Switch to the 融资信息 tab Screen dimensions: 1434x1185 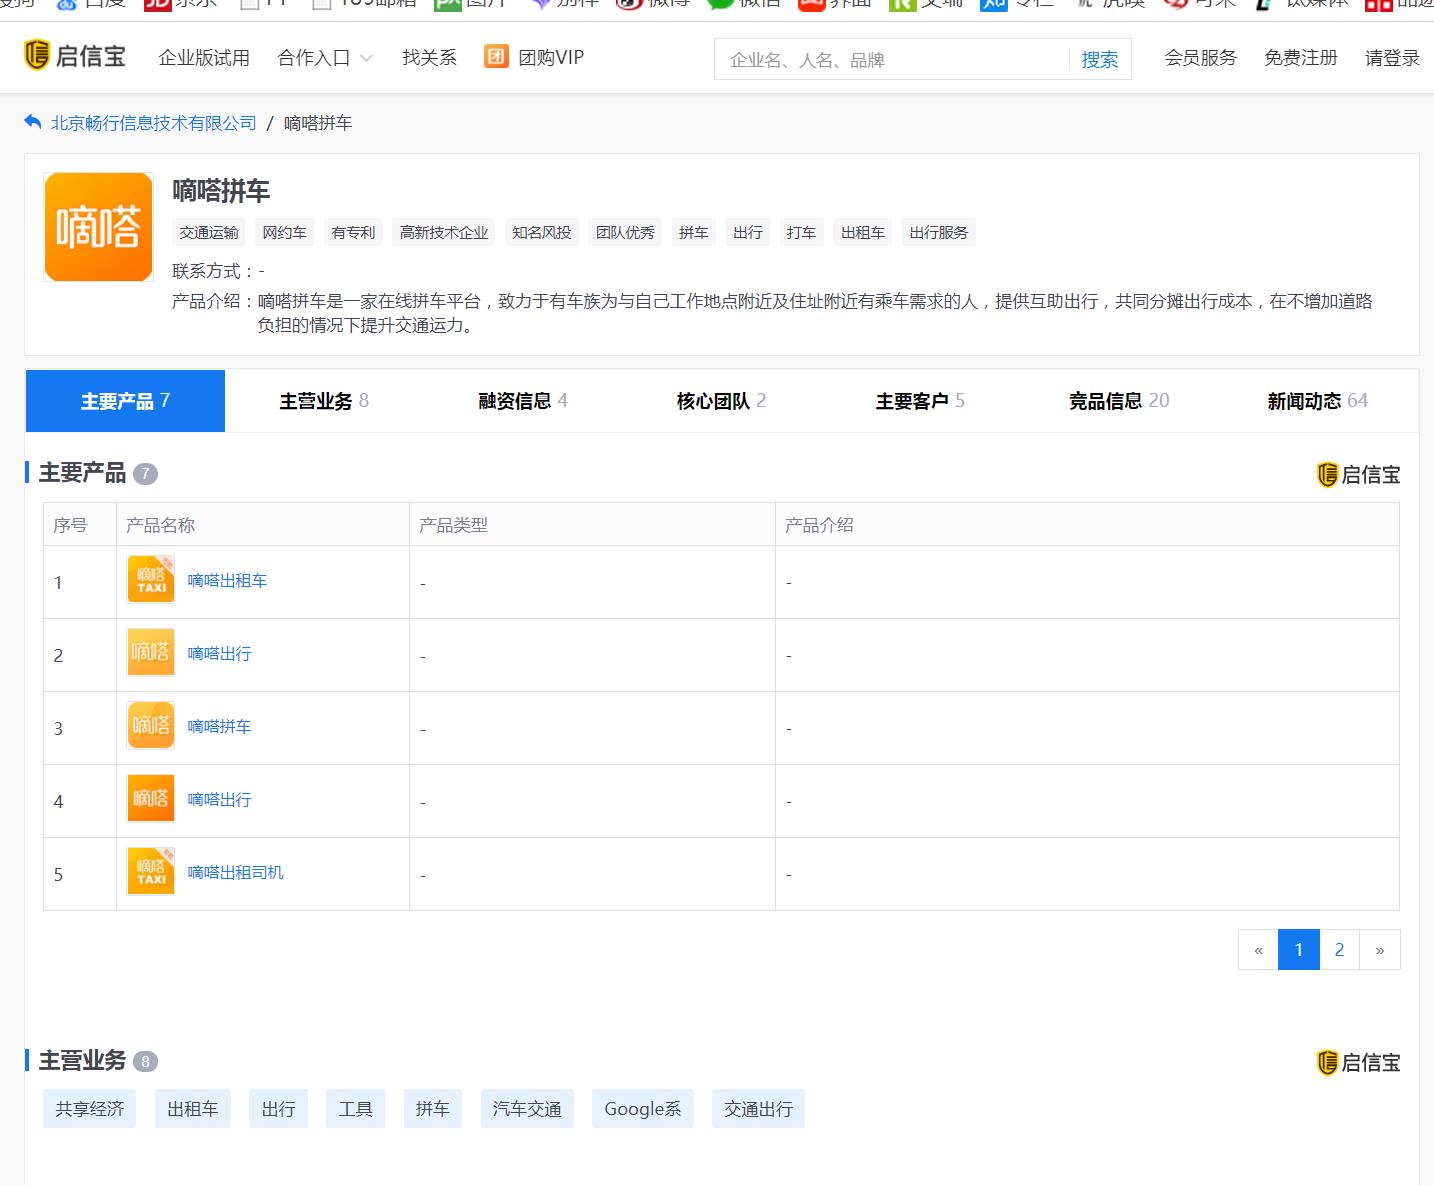523,401
